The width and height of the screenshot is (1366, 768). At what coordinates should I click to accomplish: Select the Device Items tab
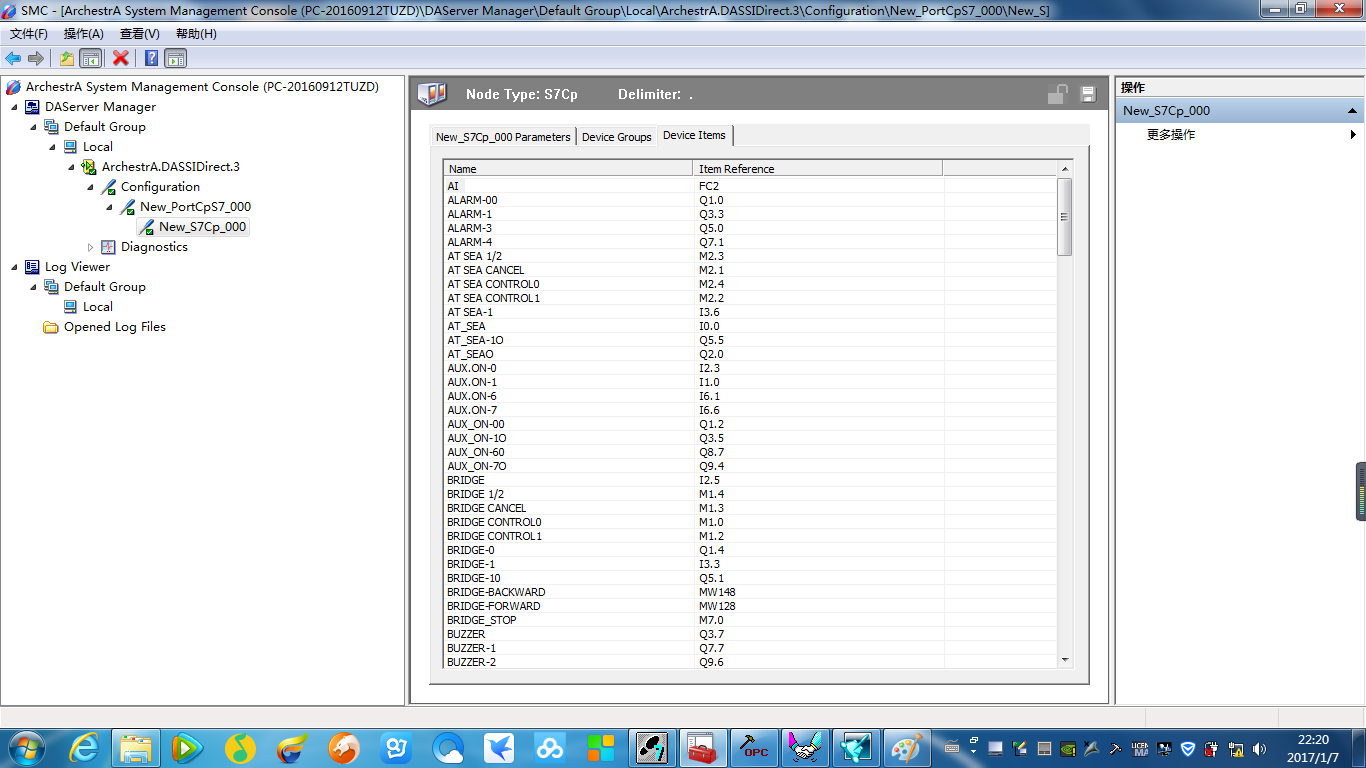coord(695,135)
